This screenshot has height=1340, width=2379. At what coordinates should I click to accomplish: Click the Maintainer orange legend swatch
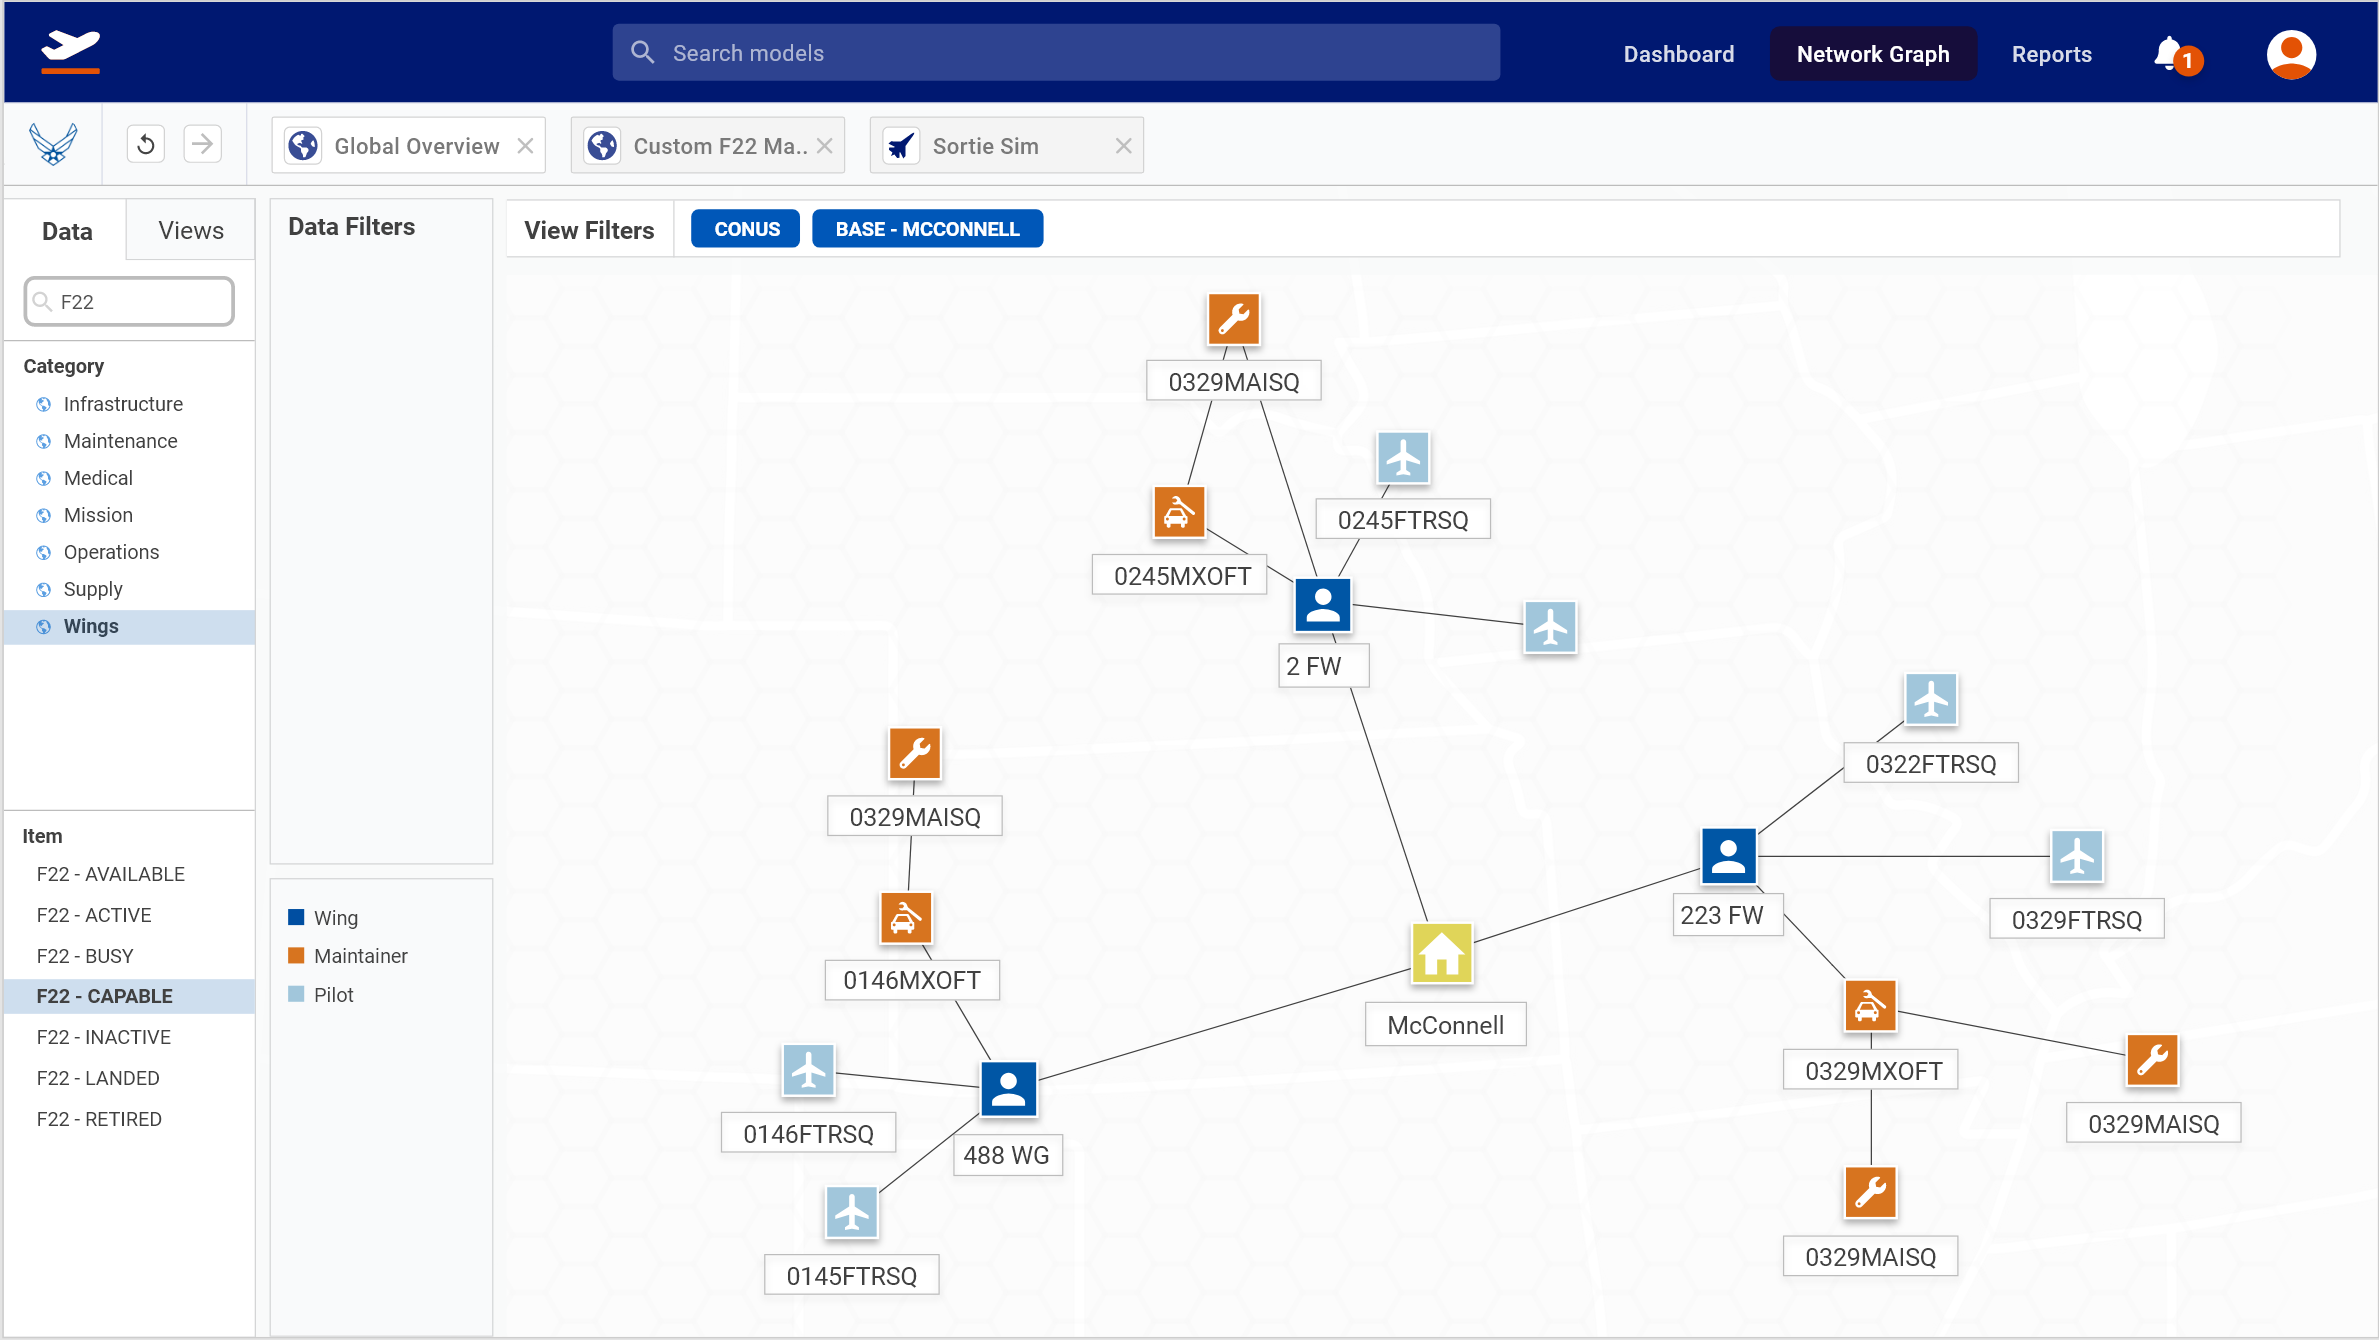point(296,956)
